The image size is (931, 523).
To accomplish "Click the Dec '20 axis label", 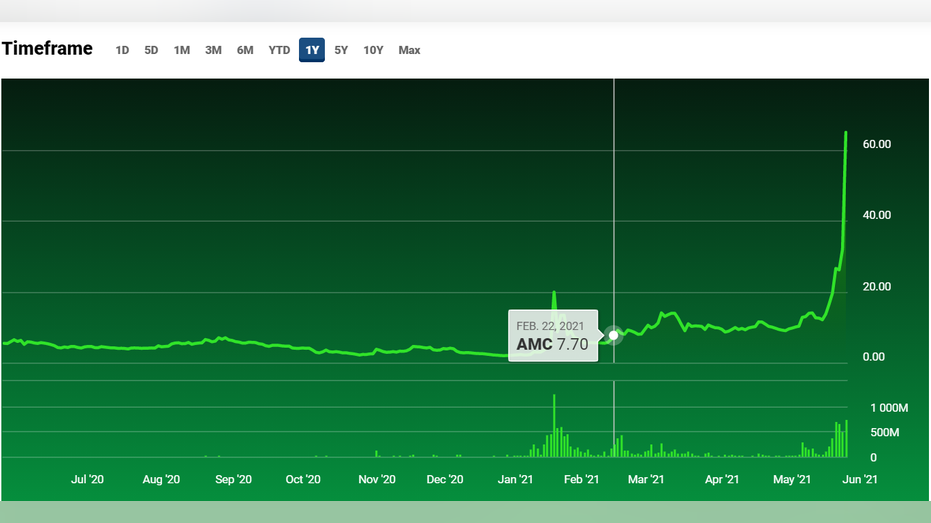I will (x=445, y=479).
